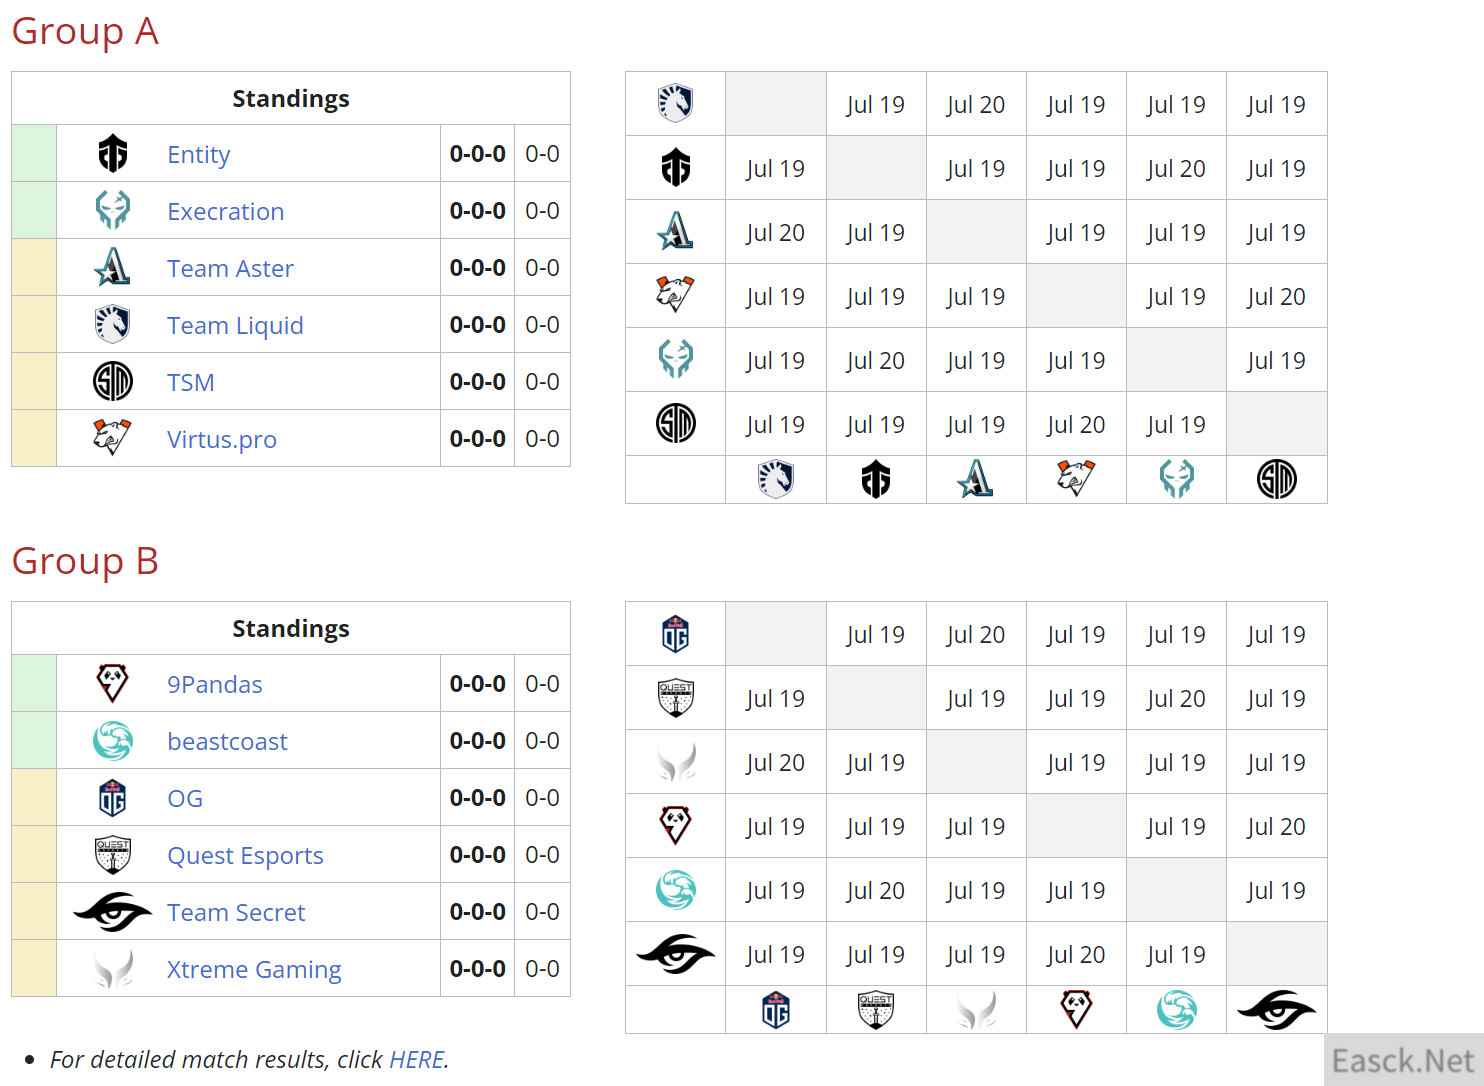Click the Virtus.pro logo in Group A standings
Image resolution: width=1484 pixels, height=1086 pixels.
112,438
